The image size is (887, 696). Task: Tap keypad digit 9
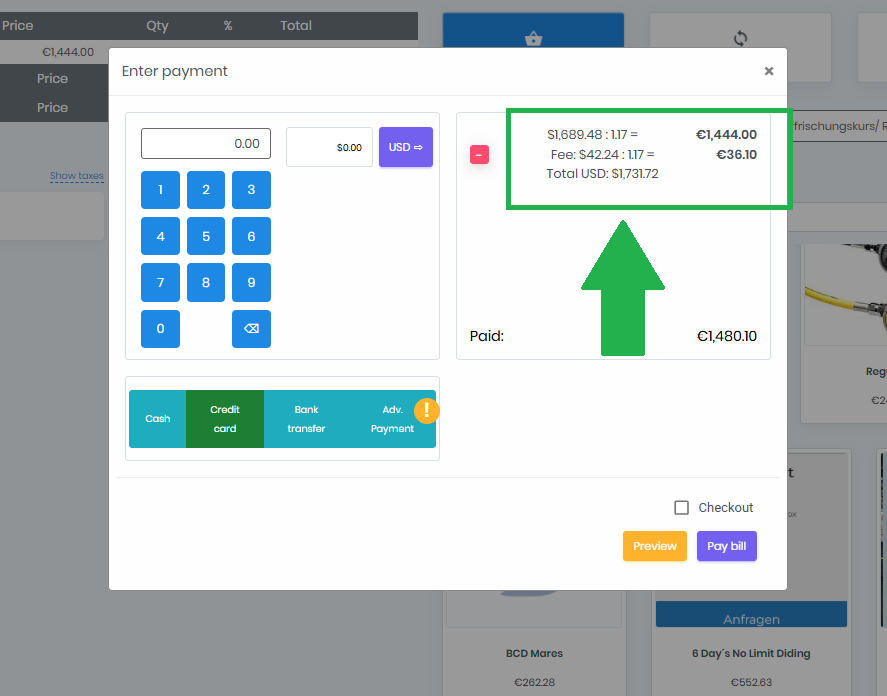click(251, 282)
